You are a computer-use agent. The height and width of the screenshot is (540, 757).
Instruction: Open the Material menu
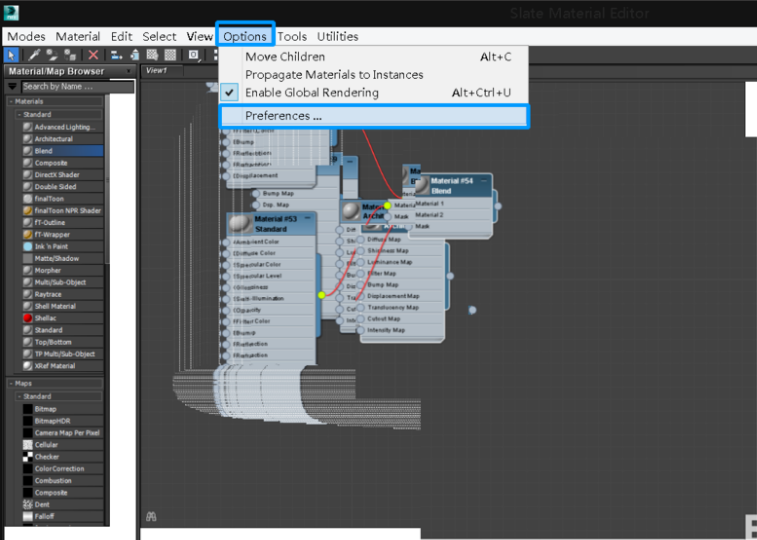click(x=78, y=37)
